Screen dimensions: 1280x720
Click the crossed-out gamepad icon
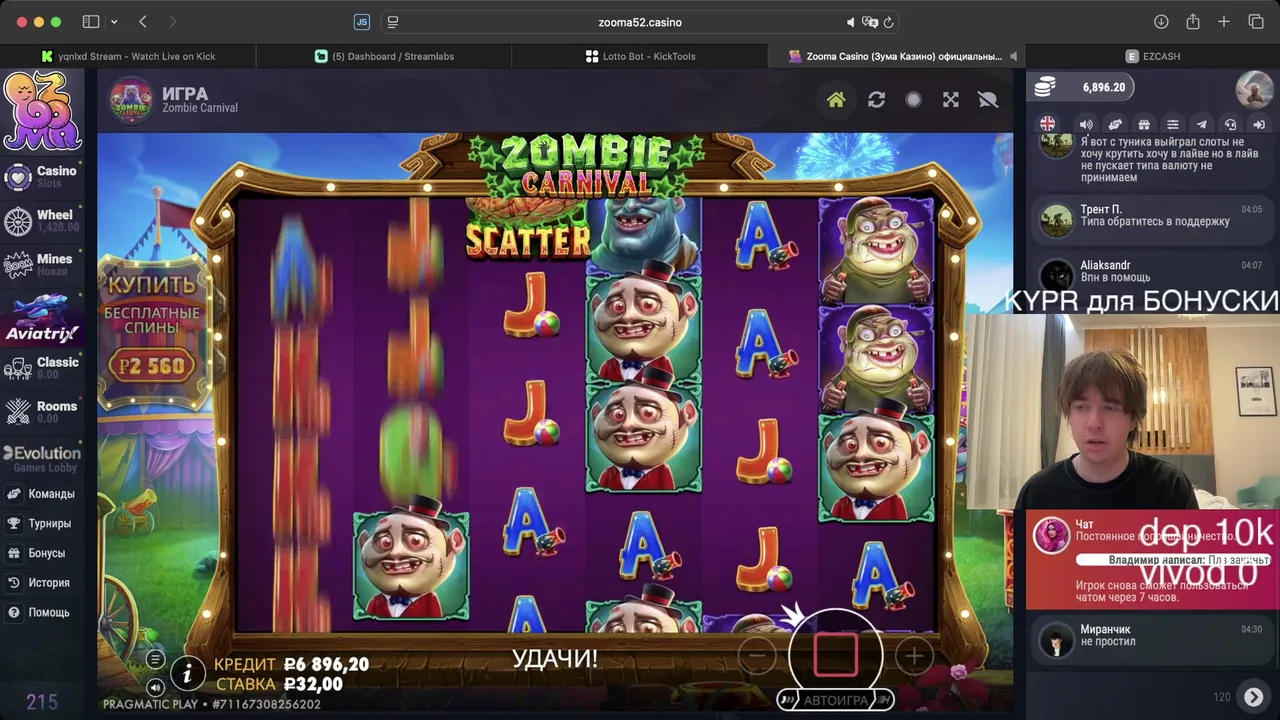(988, 100)
